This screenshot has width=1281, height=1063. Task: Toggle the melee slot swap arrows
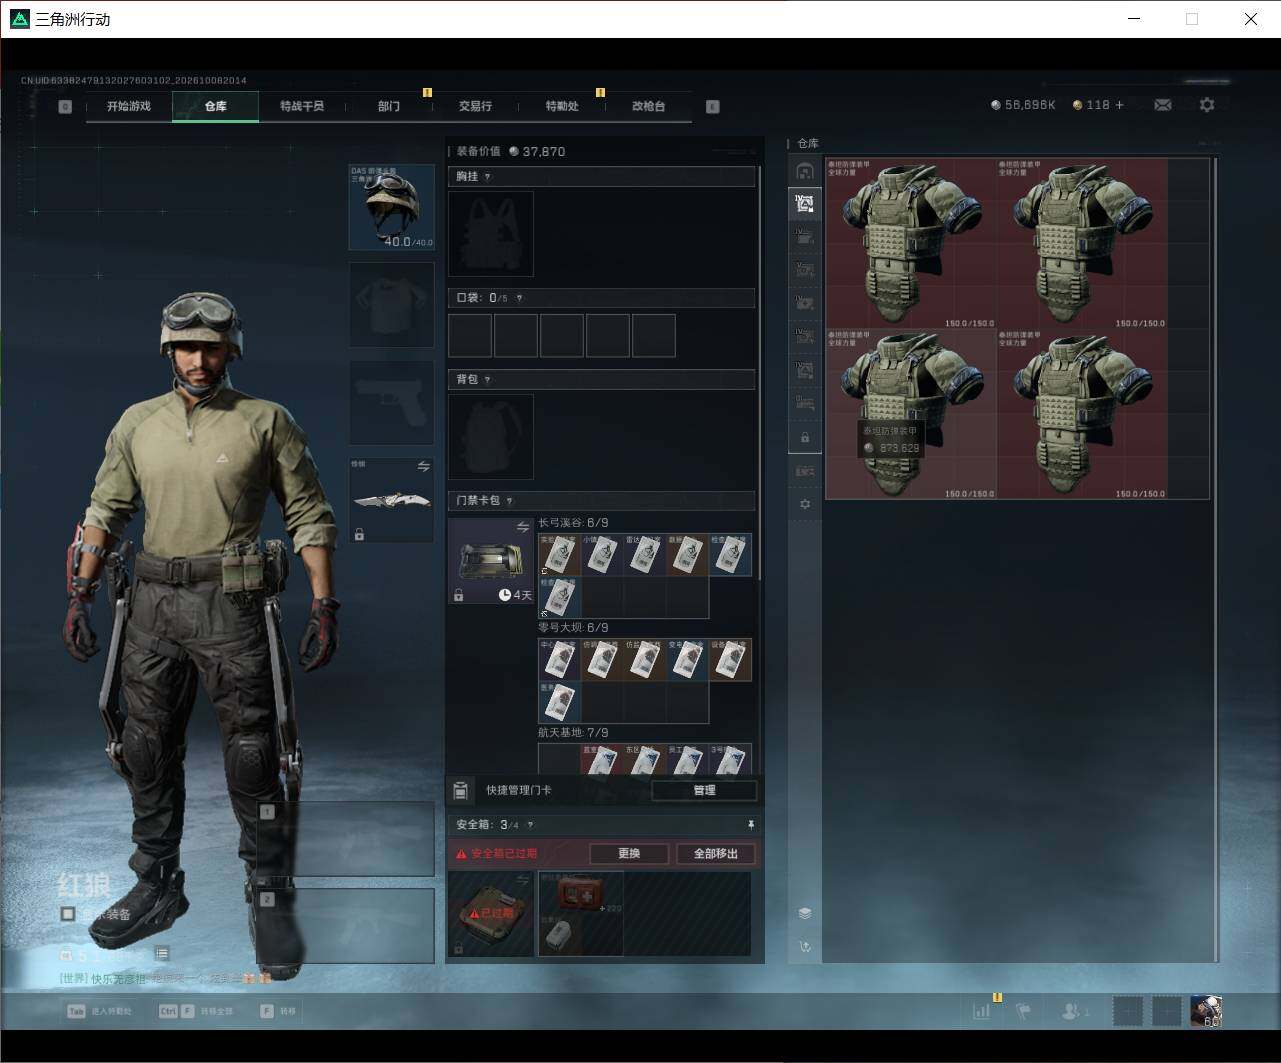(423, 467)
